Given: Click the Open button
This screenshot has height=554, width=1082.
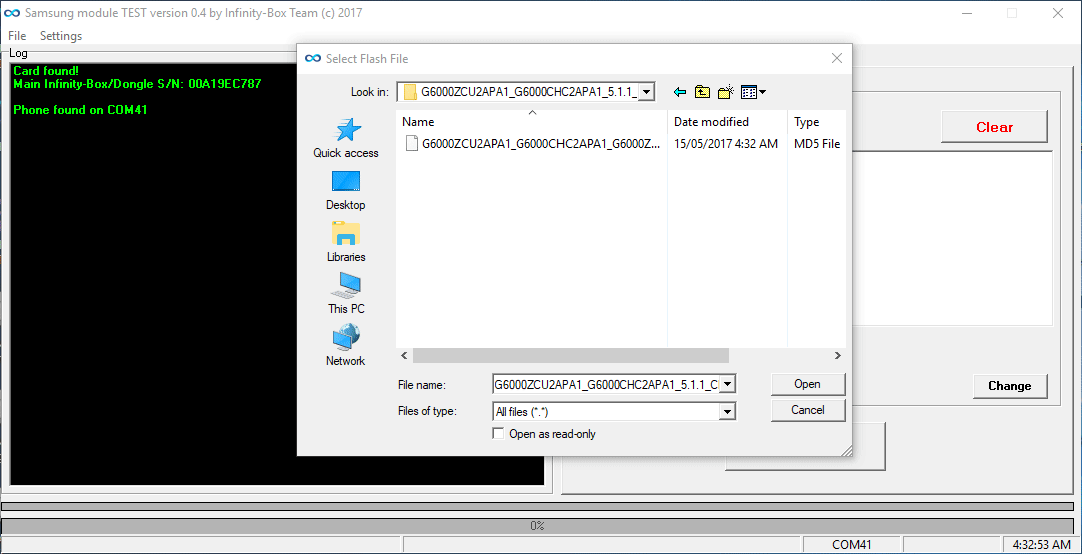Looking at the screenshot, I should 807,384.
